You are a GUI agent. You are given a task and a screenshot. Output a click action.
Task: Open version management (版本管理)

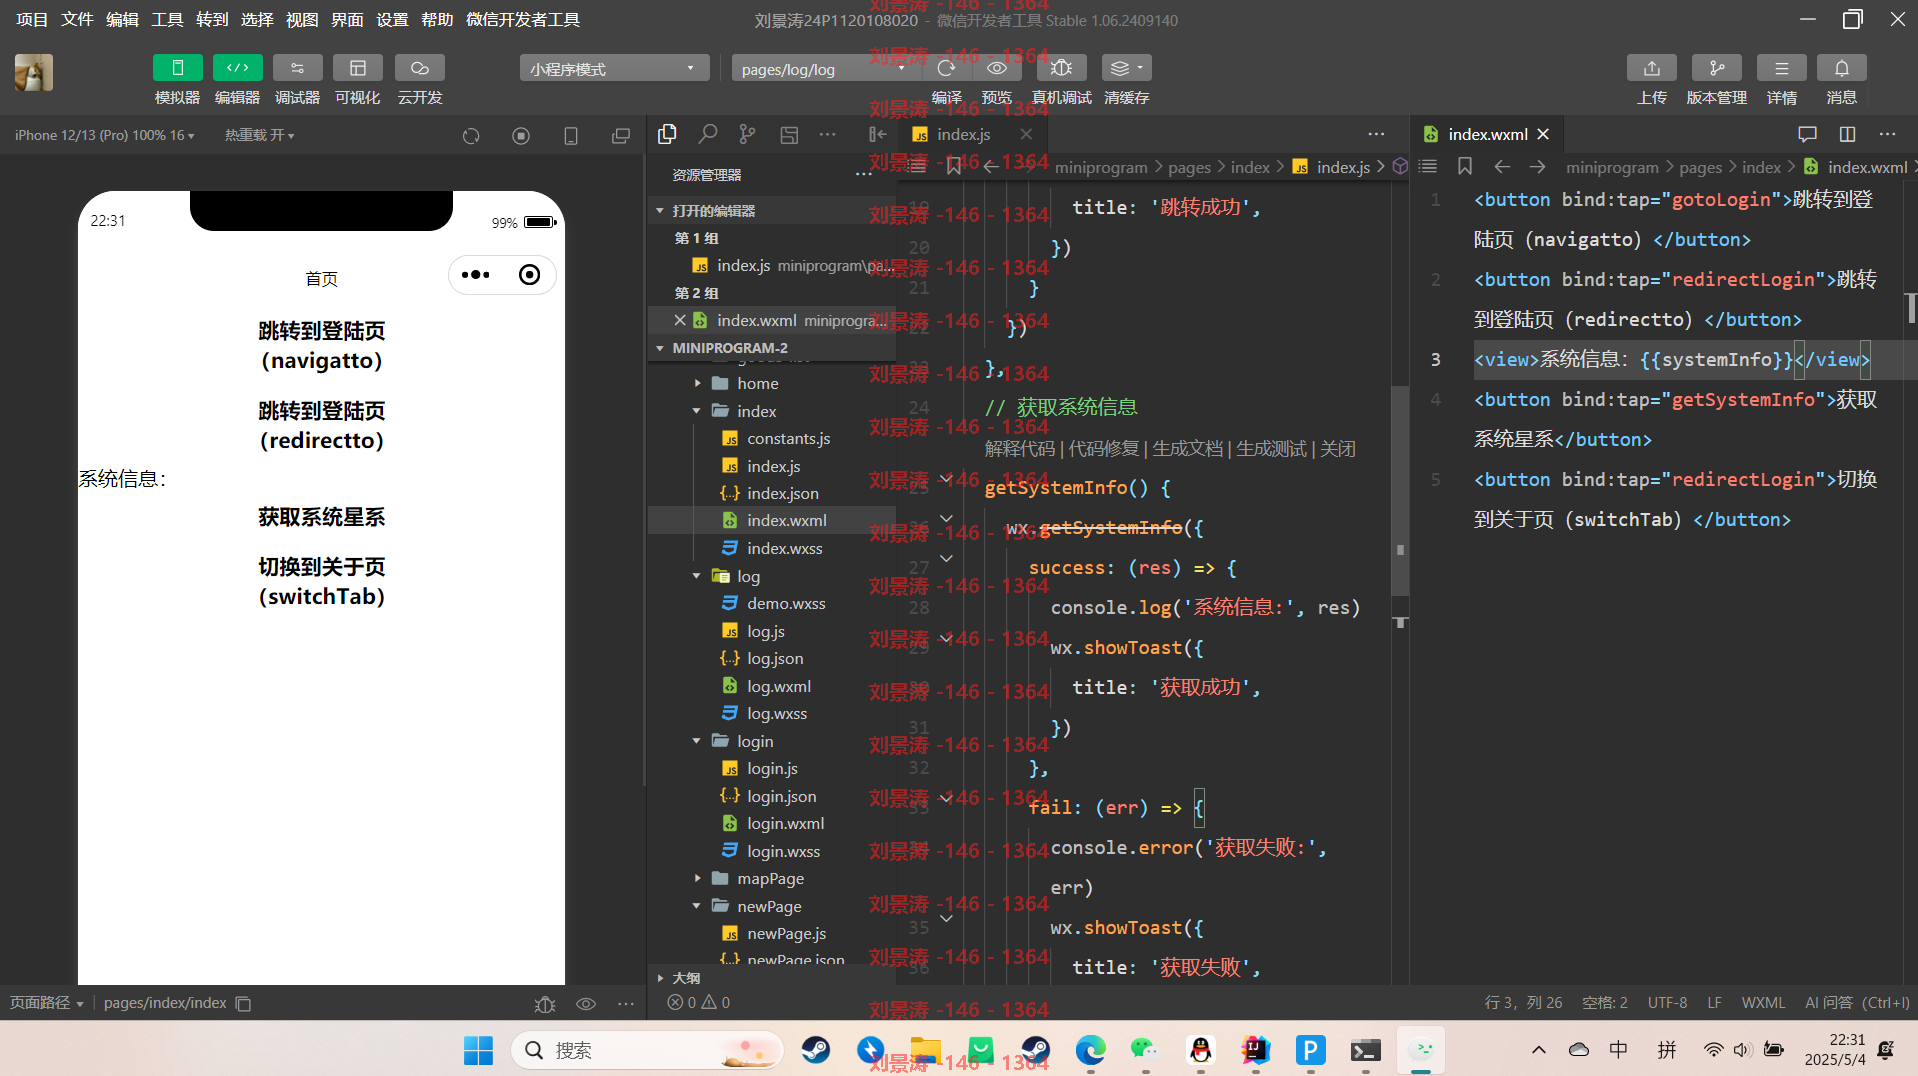(x=1716, y=68)
